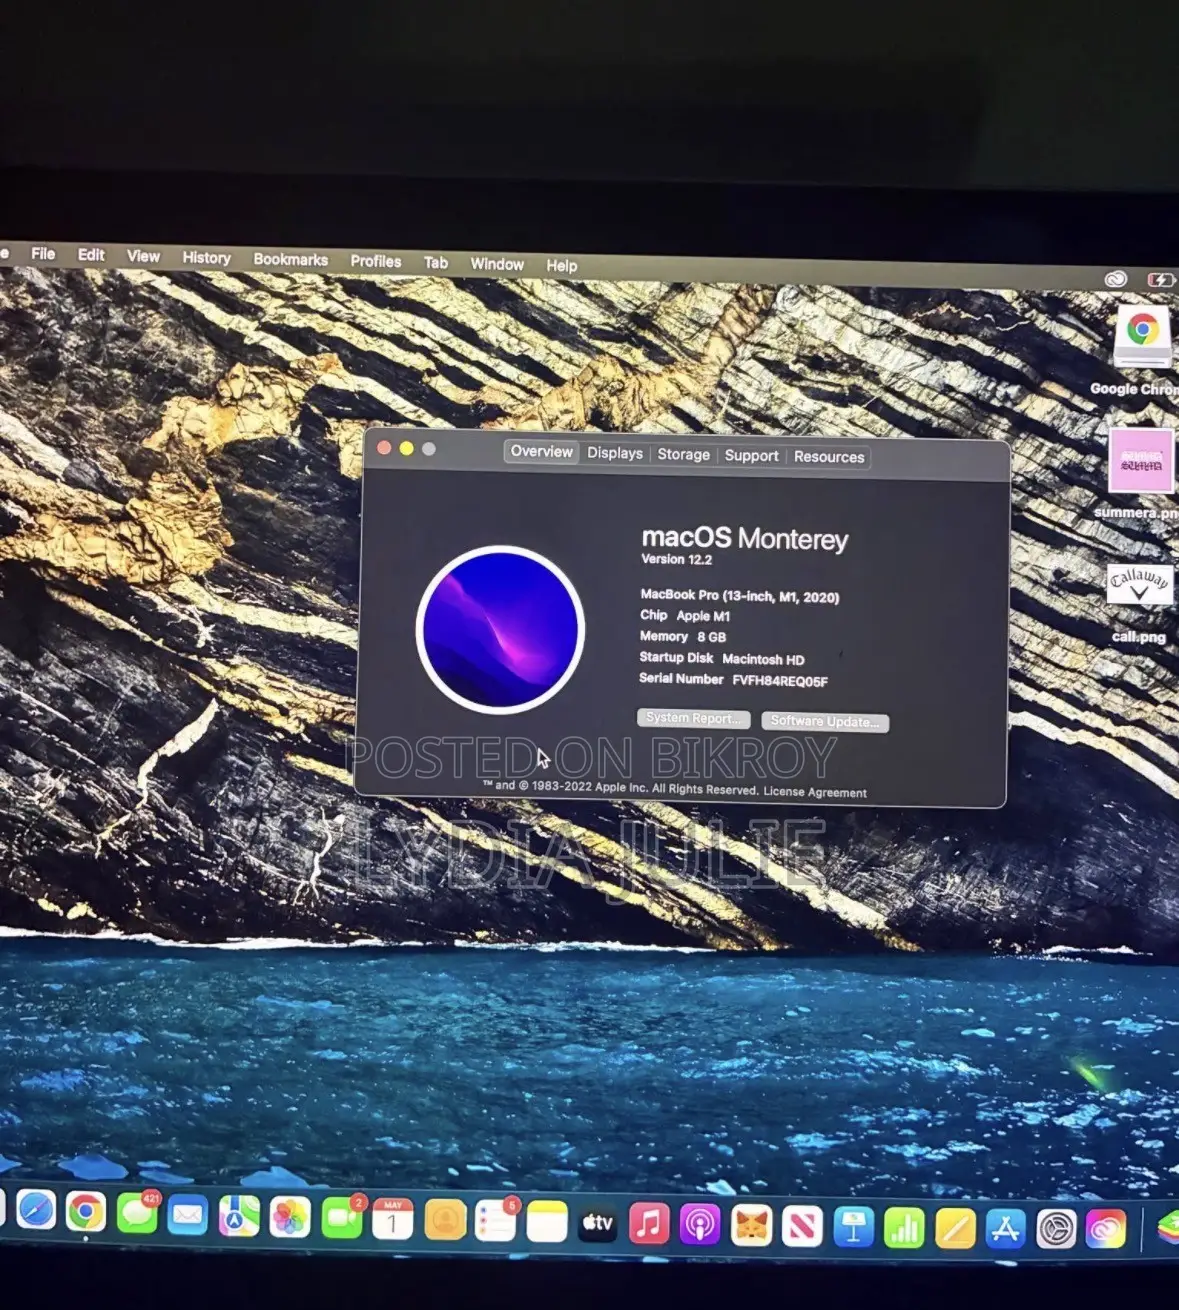Open Adobe Creative Cloud in dock
This screenshot has height=1310, width=1179.
pyautogui.click(x=1106, y=1230)
